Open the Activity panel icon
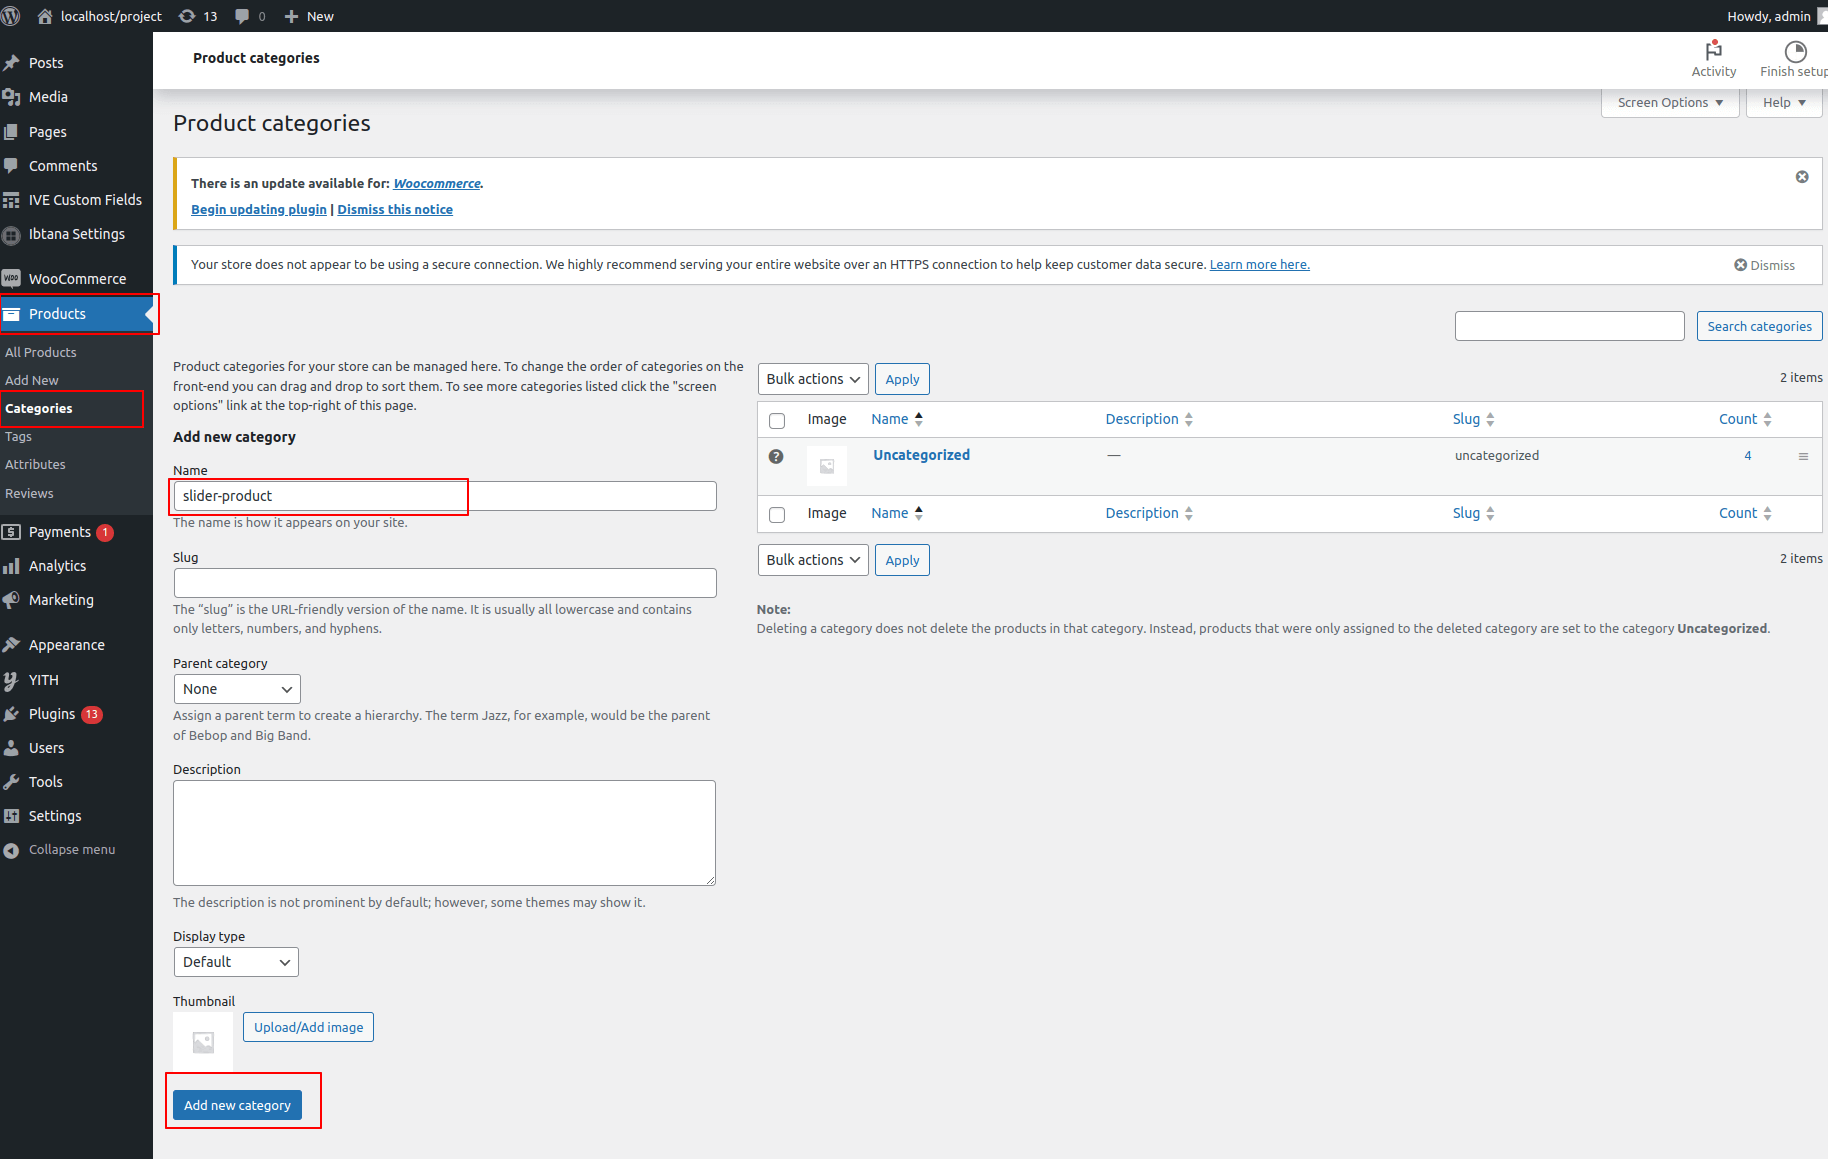The width and height of the screenshot is (1828, 1159). 1713,51
